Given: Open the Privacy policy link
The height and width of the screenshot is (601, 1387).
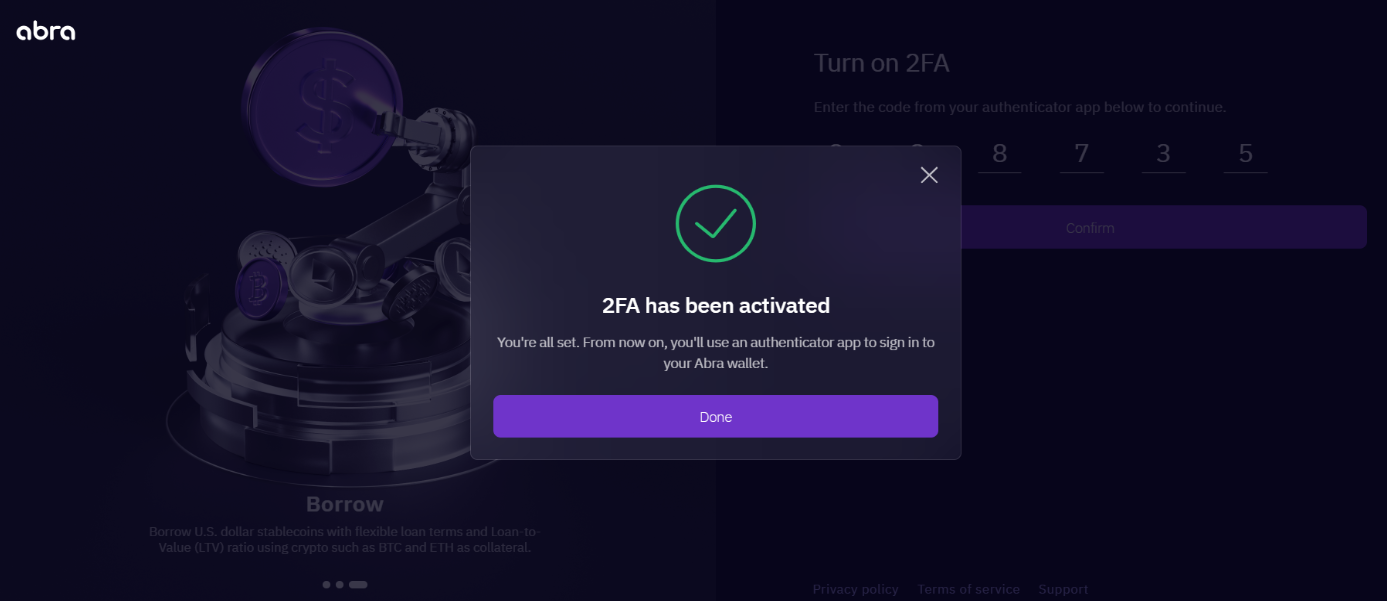Looking at the screenshot, I should coord(855,589).
